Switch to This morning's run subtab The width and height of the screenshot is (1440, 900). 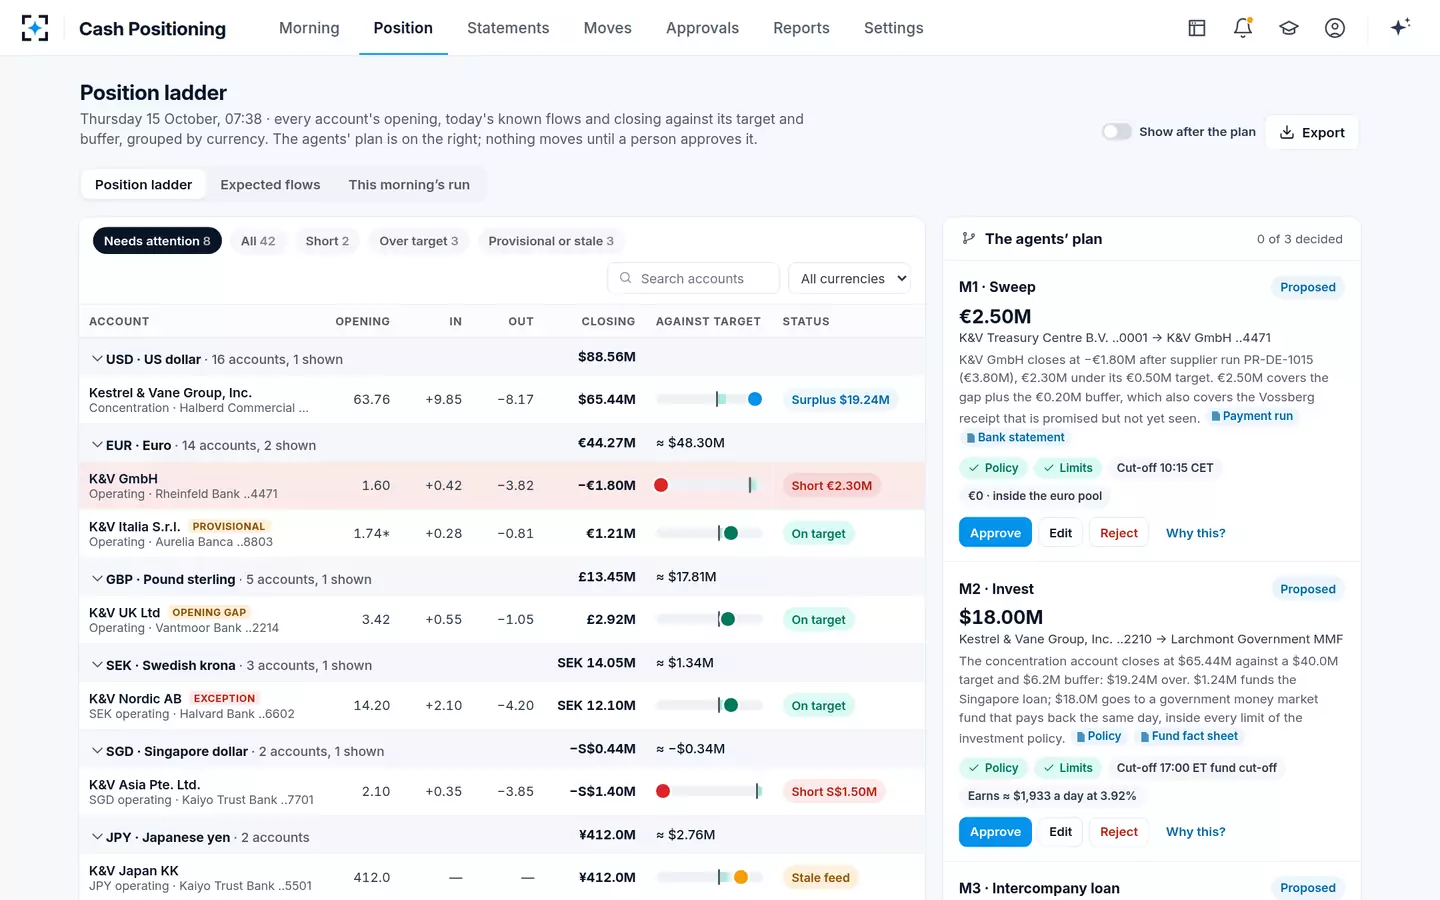(x=409, y=185)
